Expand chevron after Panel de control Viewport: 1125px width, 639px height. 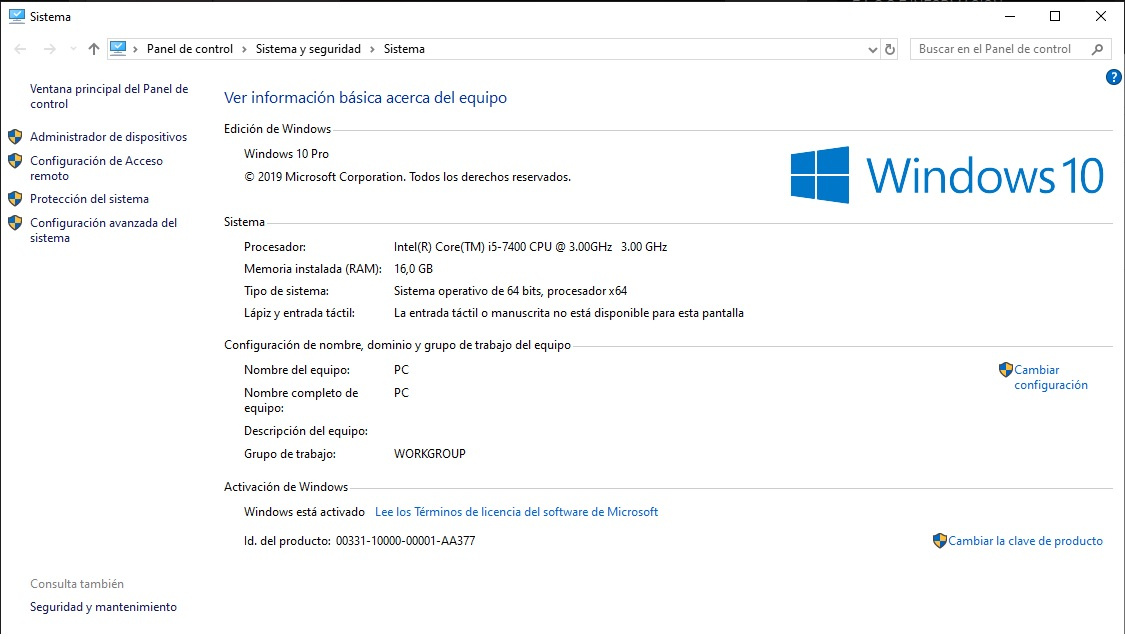pyautogui.click(x=244, y=49)
